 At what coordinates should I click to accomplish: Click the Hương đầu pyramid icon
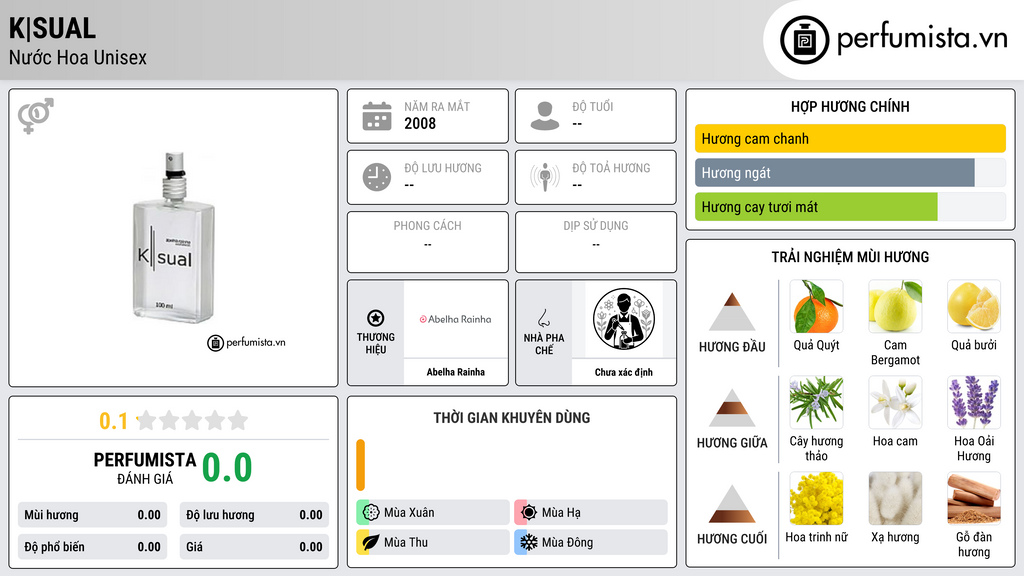[x=732, y=312]
